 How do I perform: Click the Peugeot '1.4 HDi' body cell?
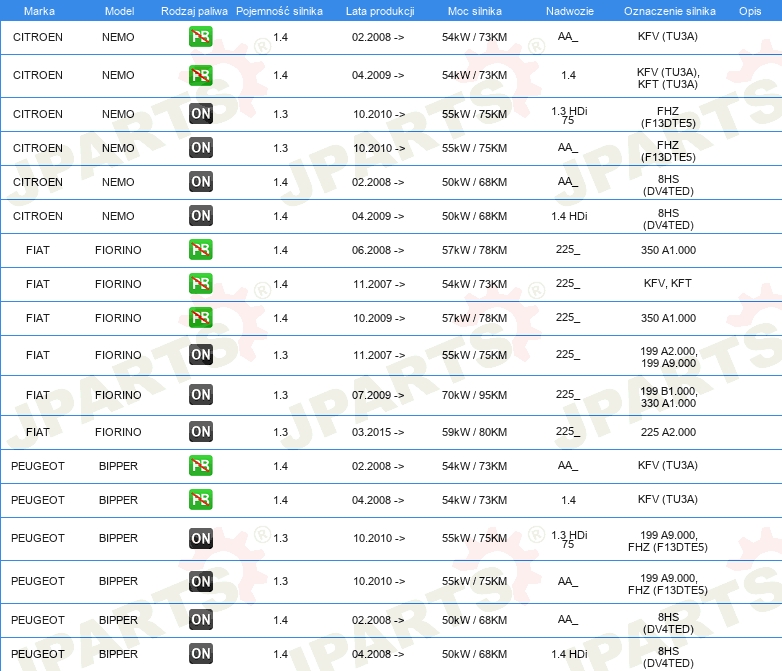[x=569, y=654]
